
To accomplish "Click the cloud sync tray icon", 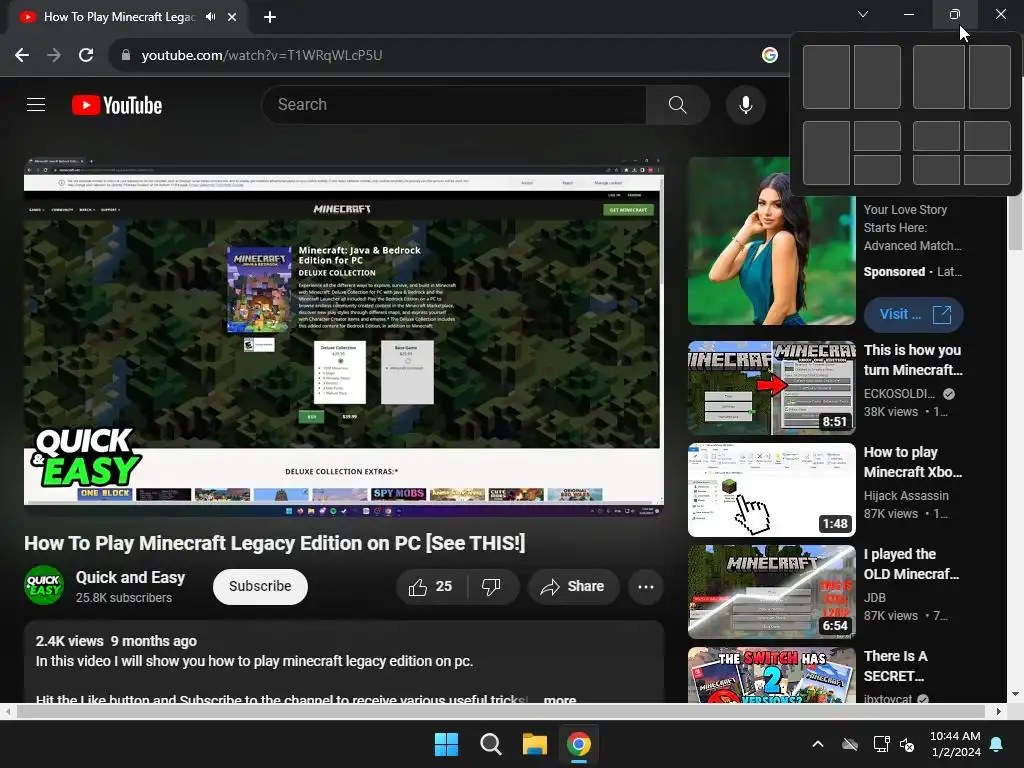I will point(850,744).
